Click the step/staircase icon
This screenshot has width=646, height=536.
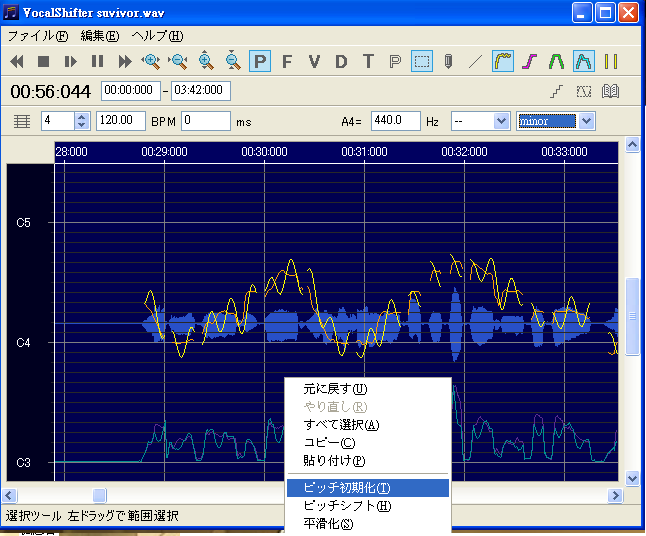click(557, 91)
